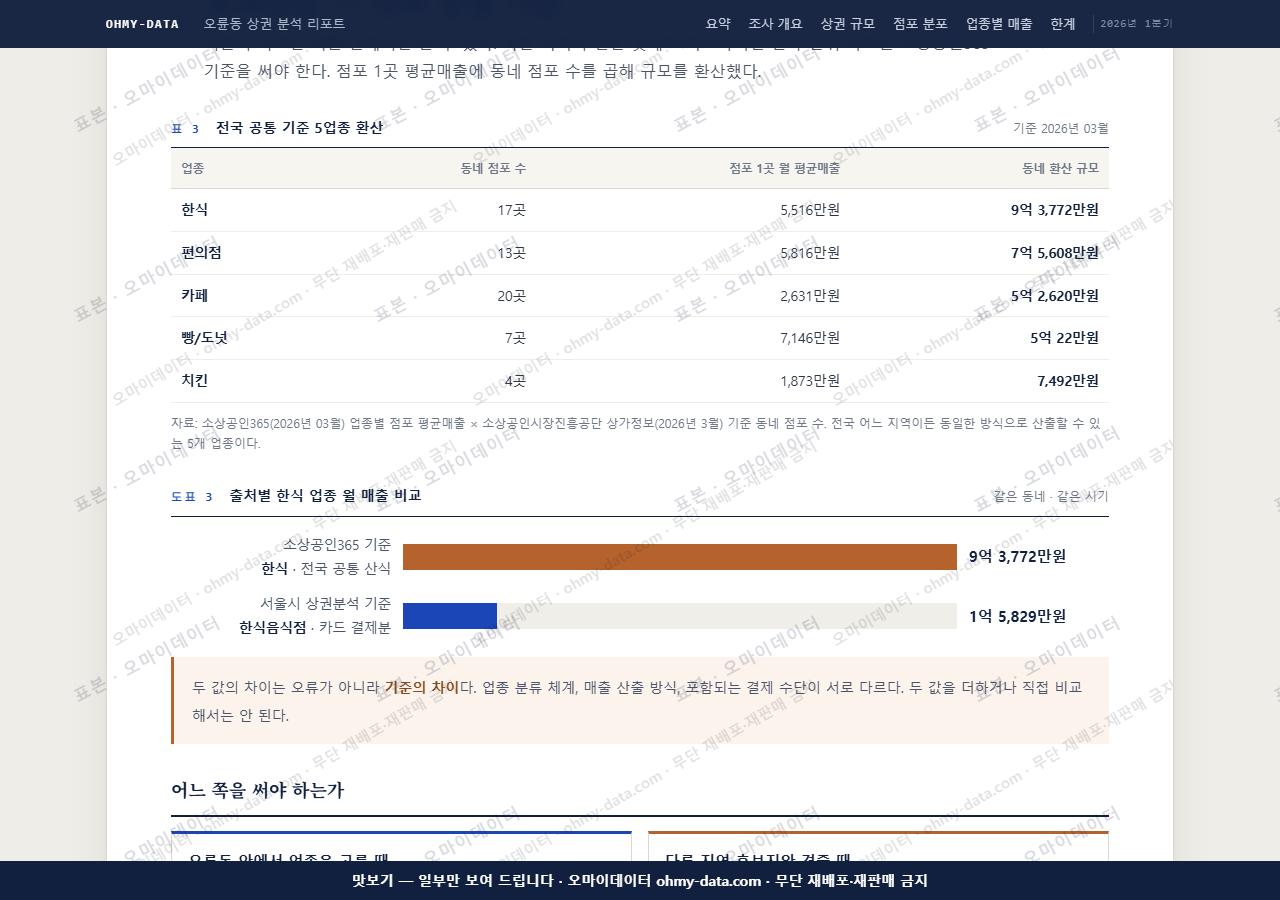Navigate to 상권 규모 in the nav
Viewport: 1280px width, 900px height.
click(847, 24)
